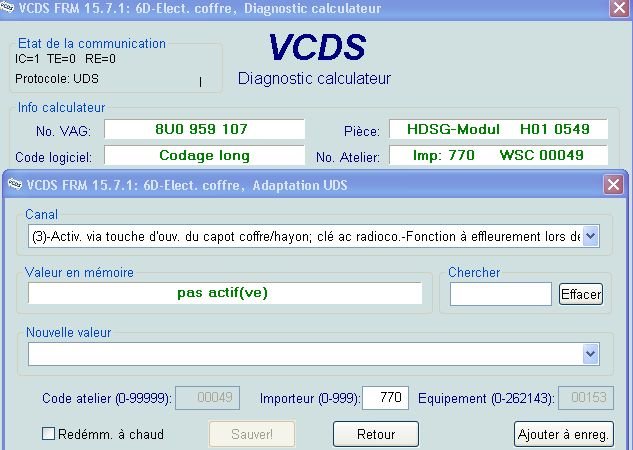Click the VCDS icon in Diagnostic calculateur title bar
Screen dimensions: 633x450
click(x=7, y=7)
